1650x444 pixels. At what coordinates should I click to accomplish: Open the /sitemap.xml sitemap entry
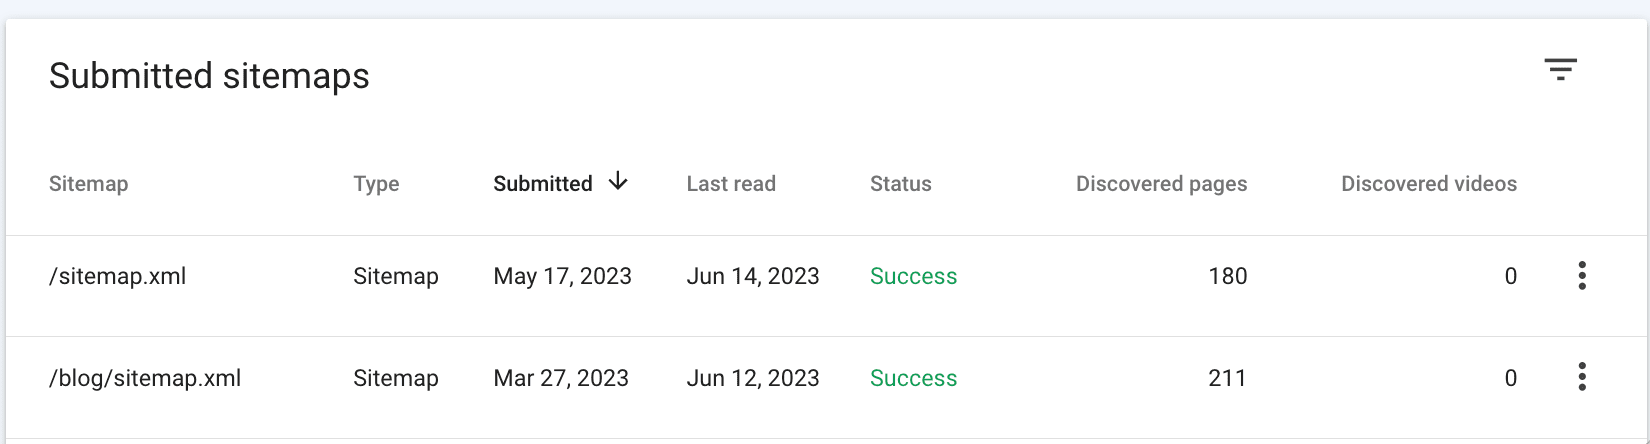pos(118,277)
